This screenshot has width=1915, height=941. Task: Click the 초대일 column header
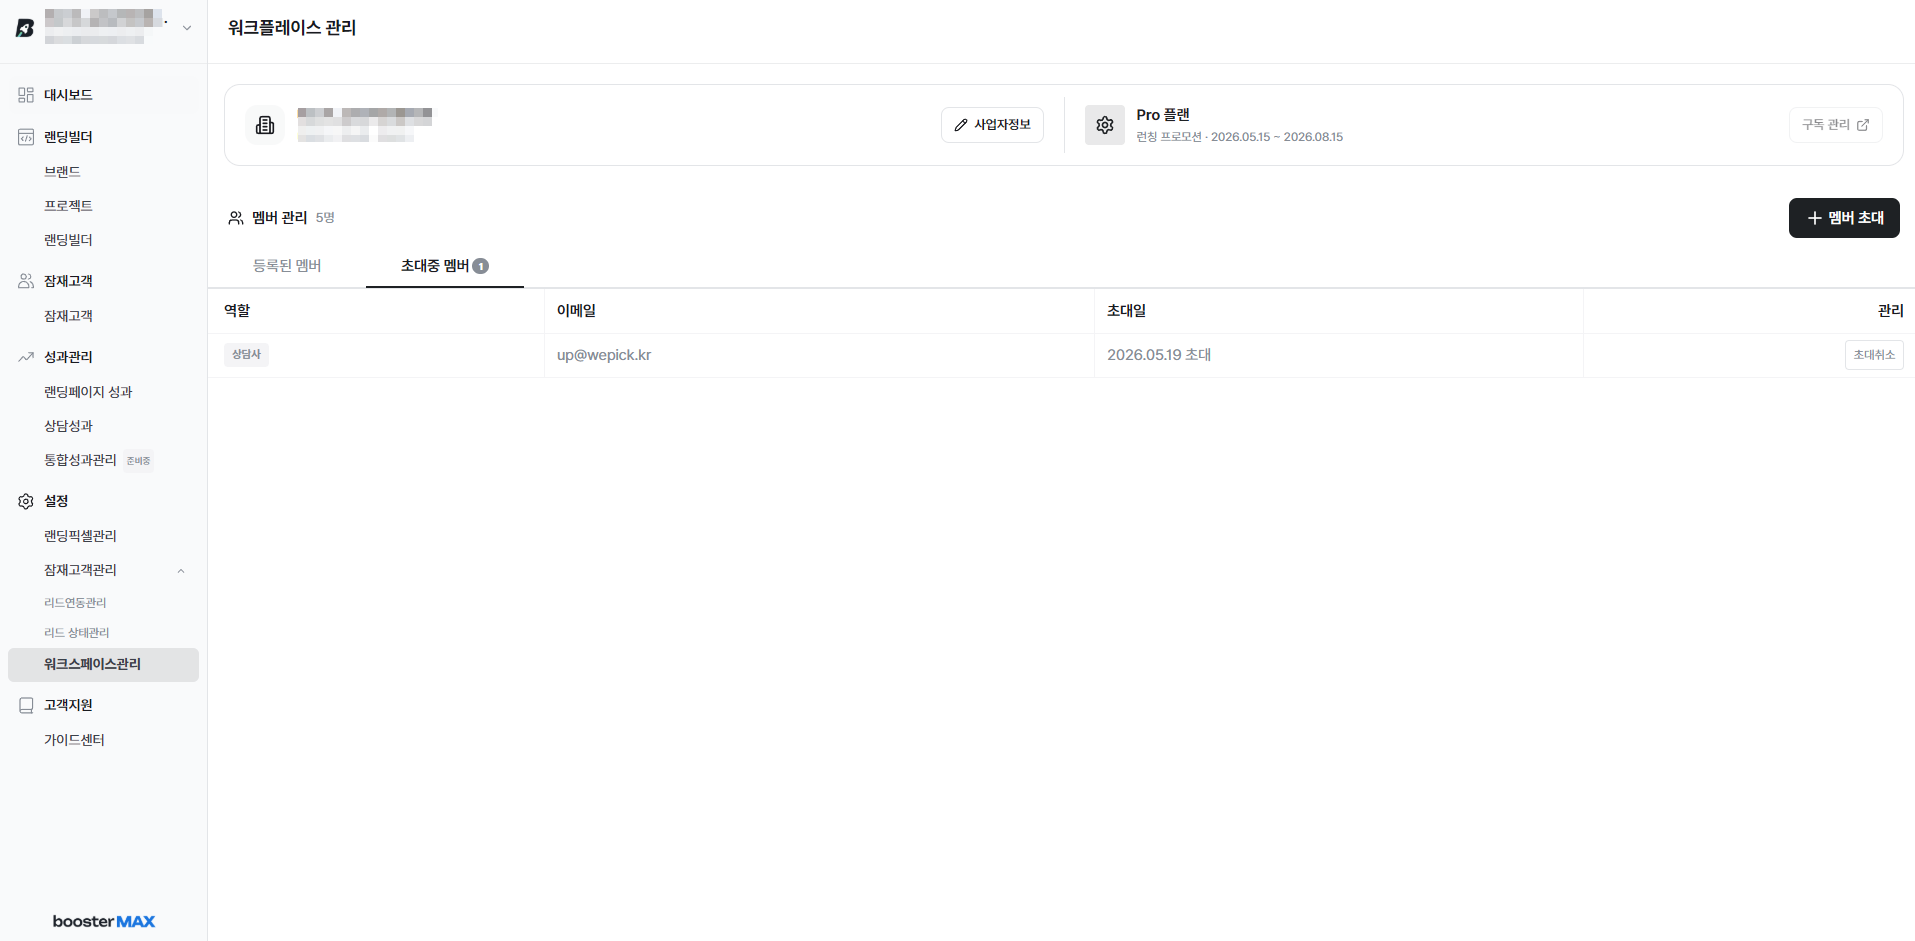tap(1126, 311)
